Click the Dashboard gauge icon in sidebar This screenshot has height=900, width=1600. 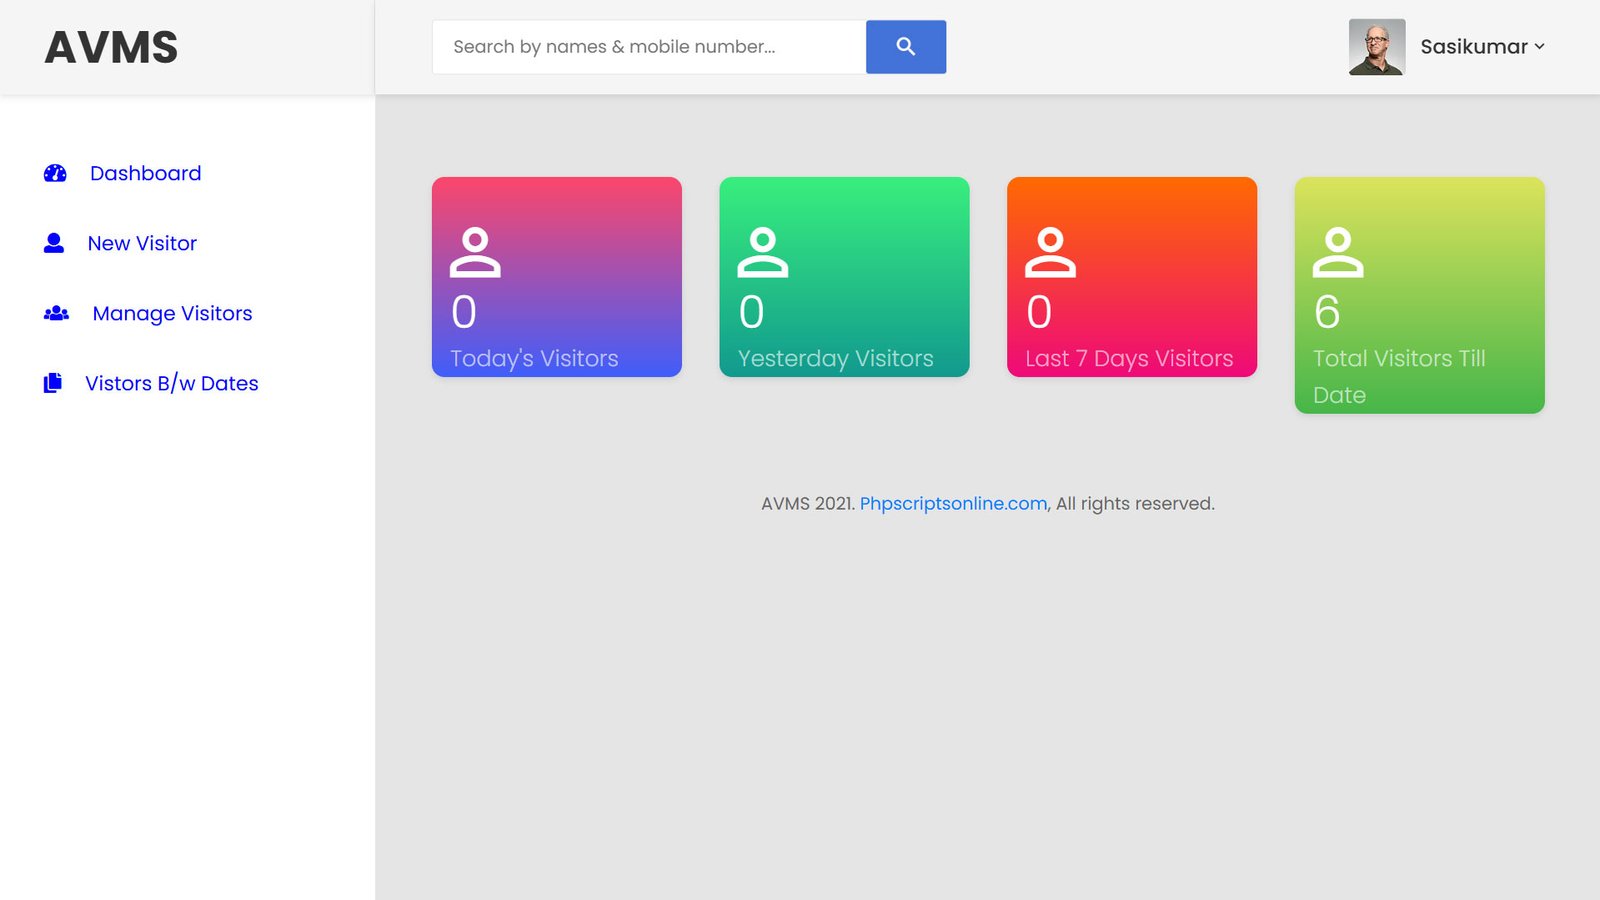(55, 173)
